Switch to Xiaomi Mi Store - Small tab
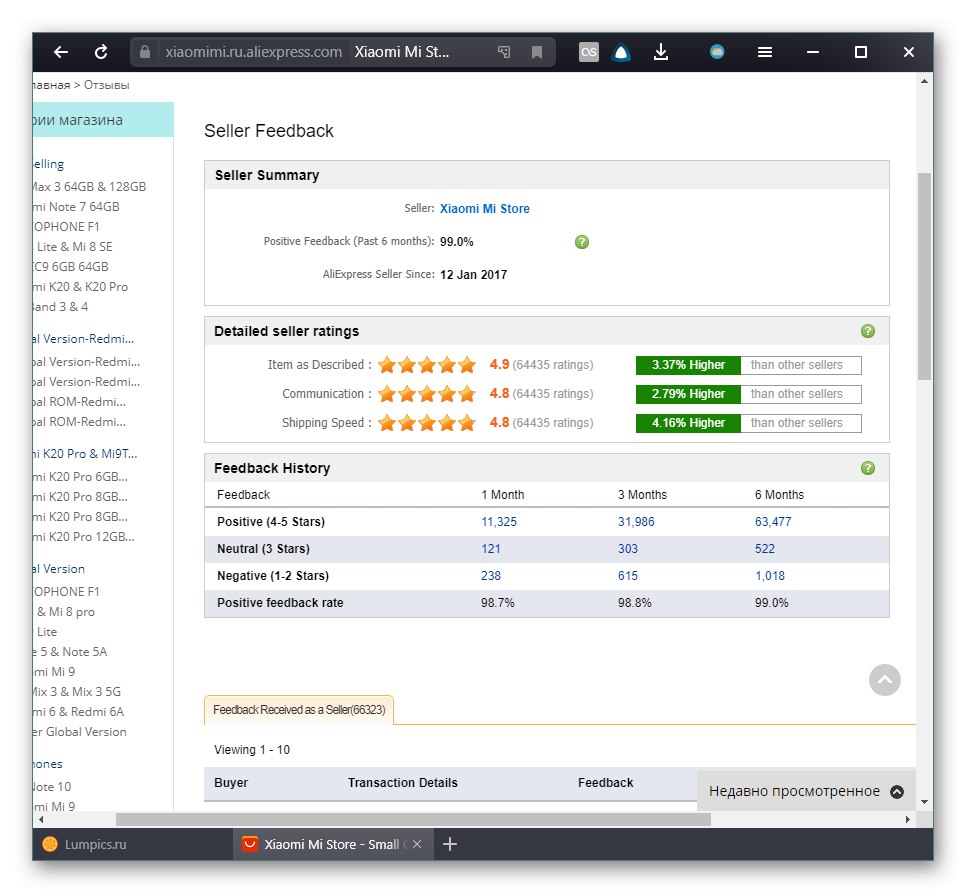 pos(333,844)
